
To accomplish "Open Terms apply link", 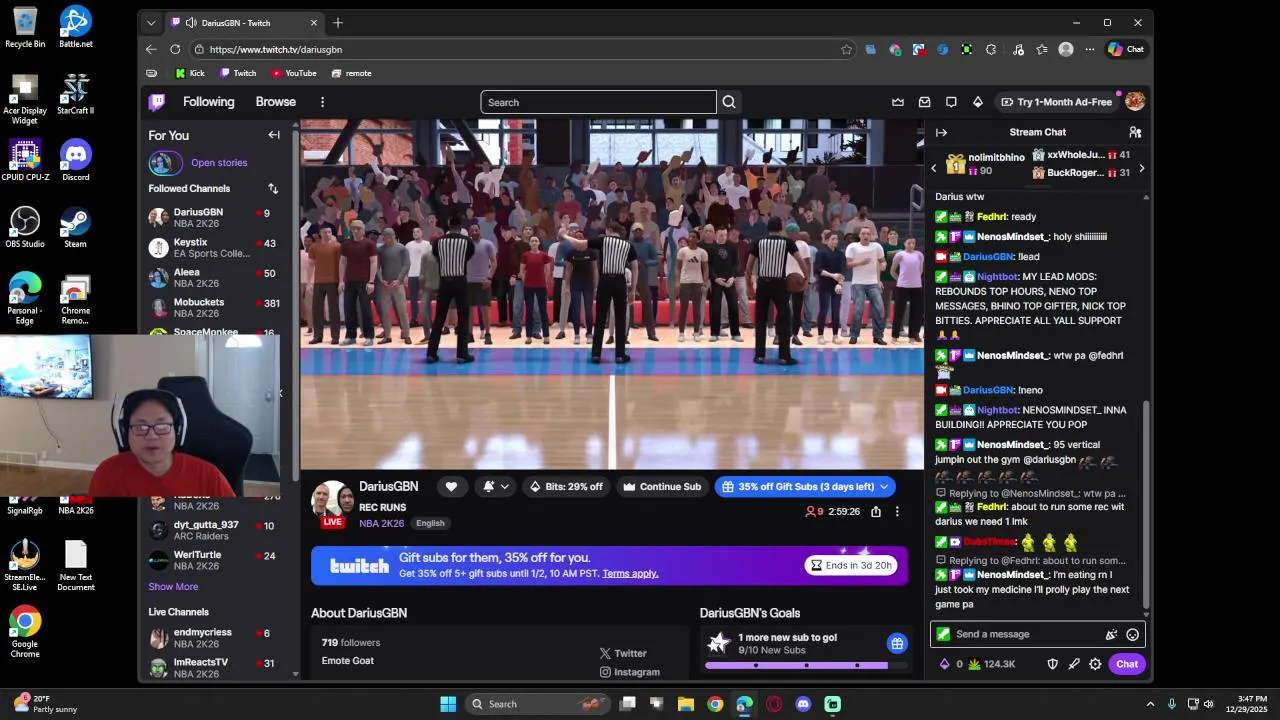I will click(630, 574).
